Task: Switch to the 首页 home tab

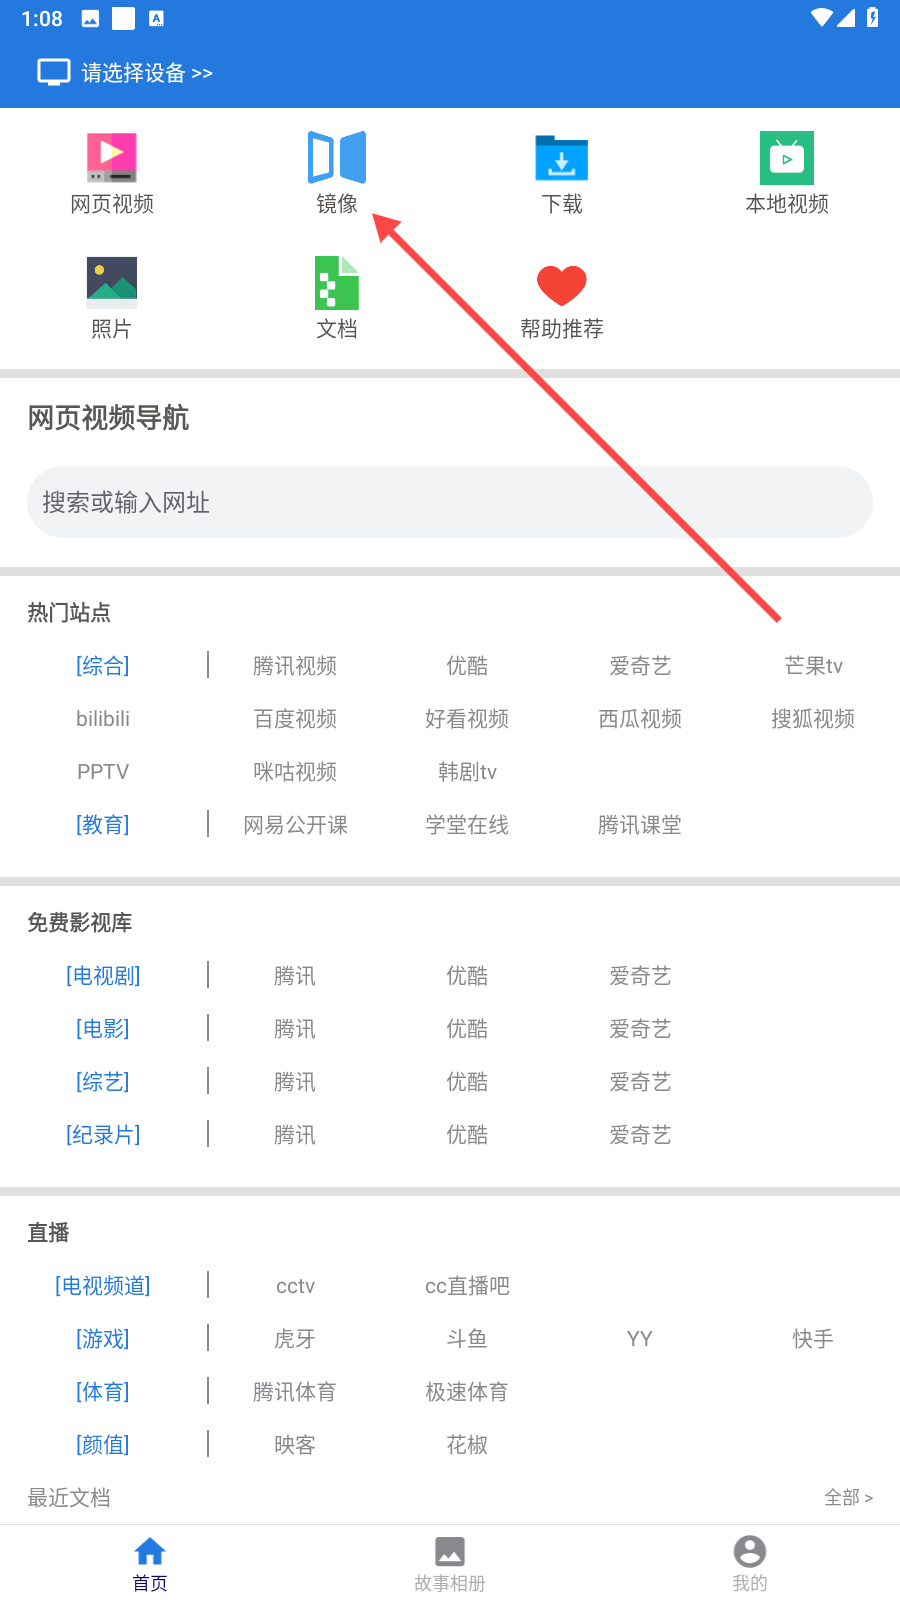Action: [150, 1563]
